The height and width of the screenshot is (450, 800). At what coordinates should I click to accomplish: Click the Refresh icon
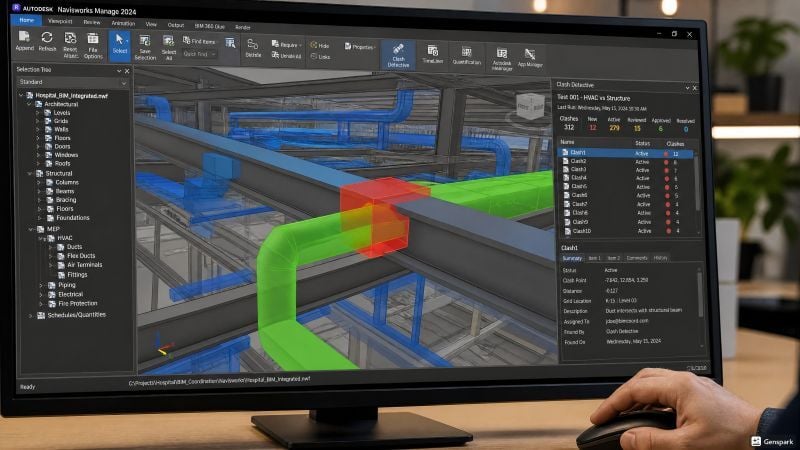pos(47,37)
